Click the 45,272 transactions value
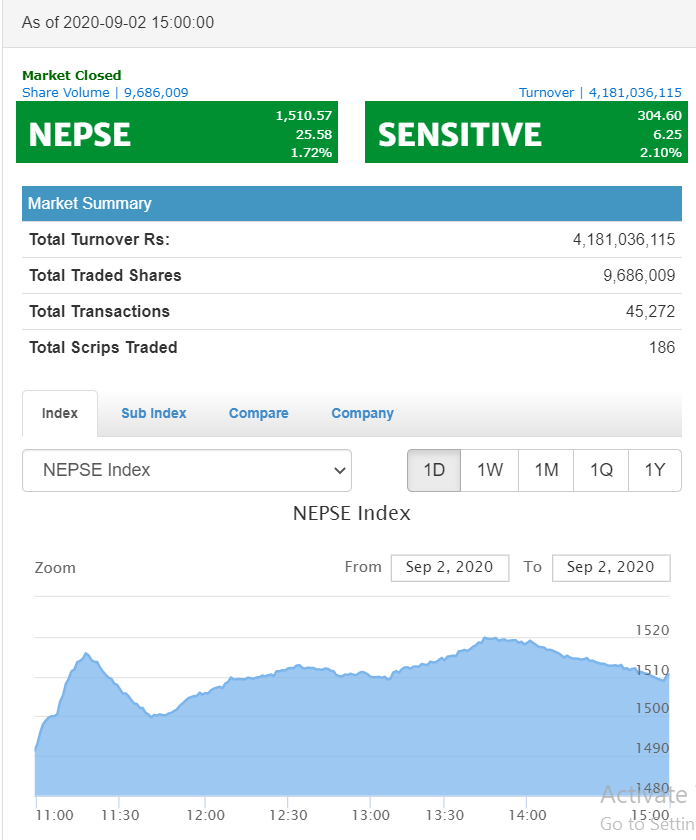The height and width of the screenshot is (840, 696). pos(650,311)
